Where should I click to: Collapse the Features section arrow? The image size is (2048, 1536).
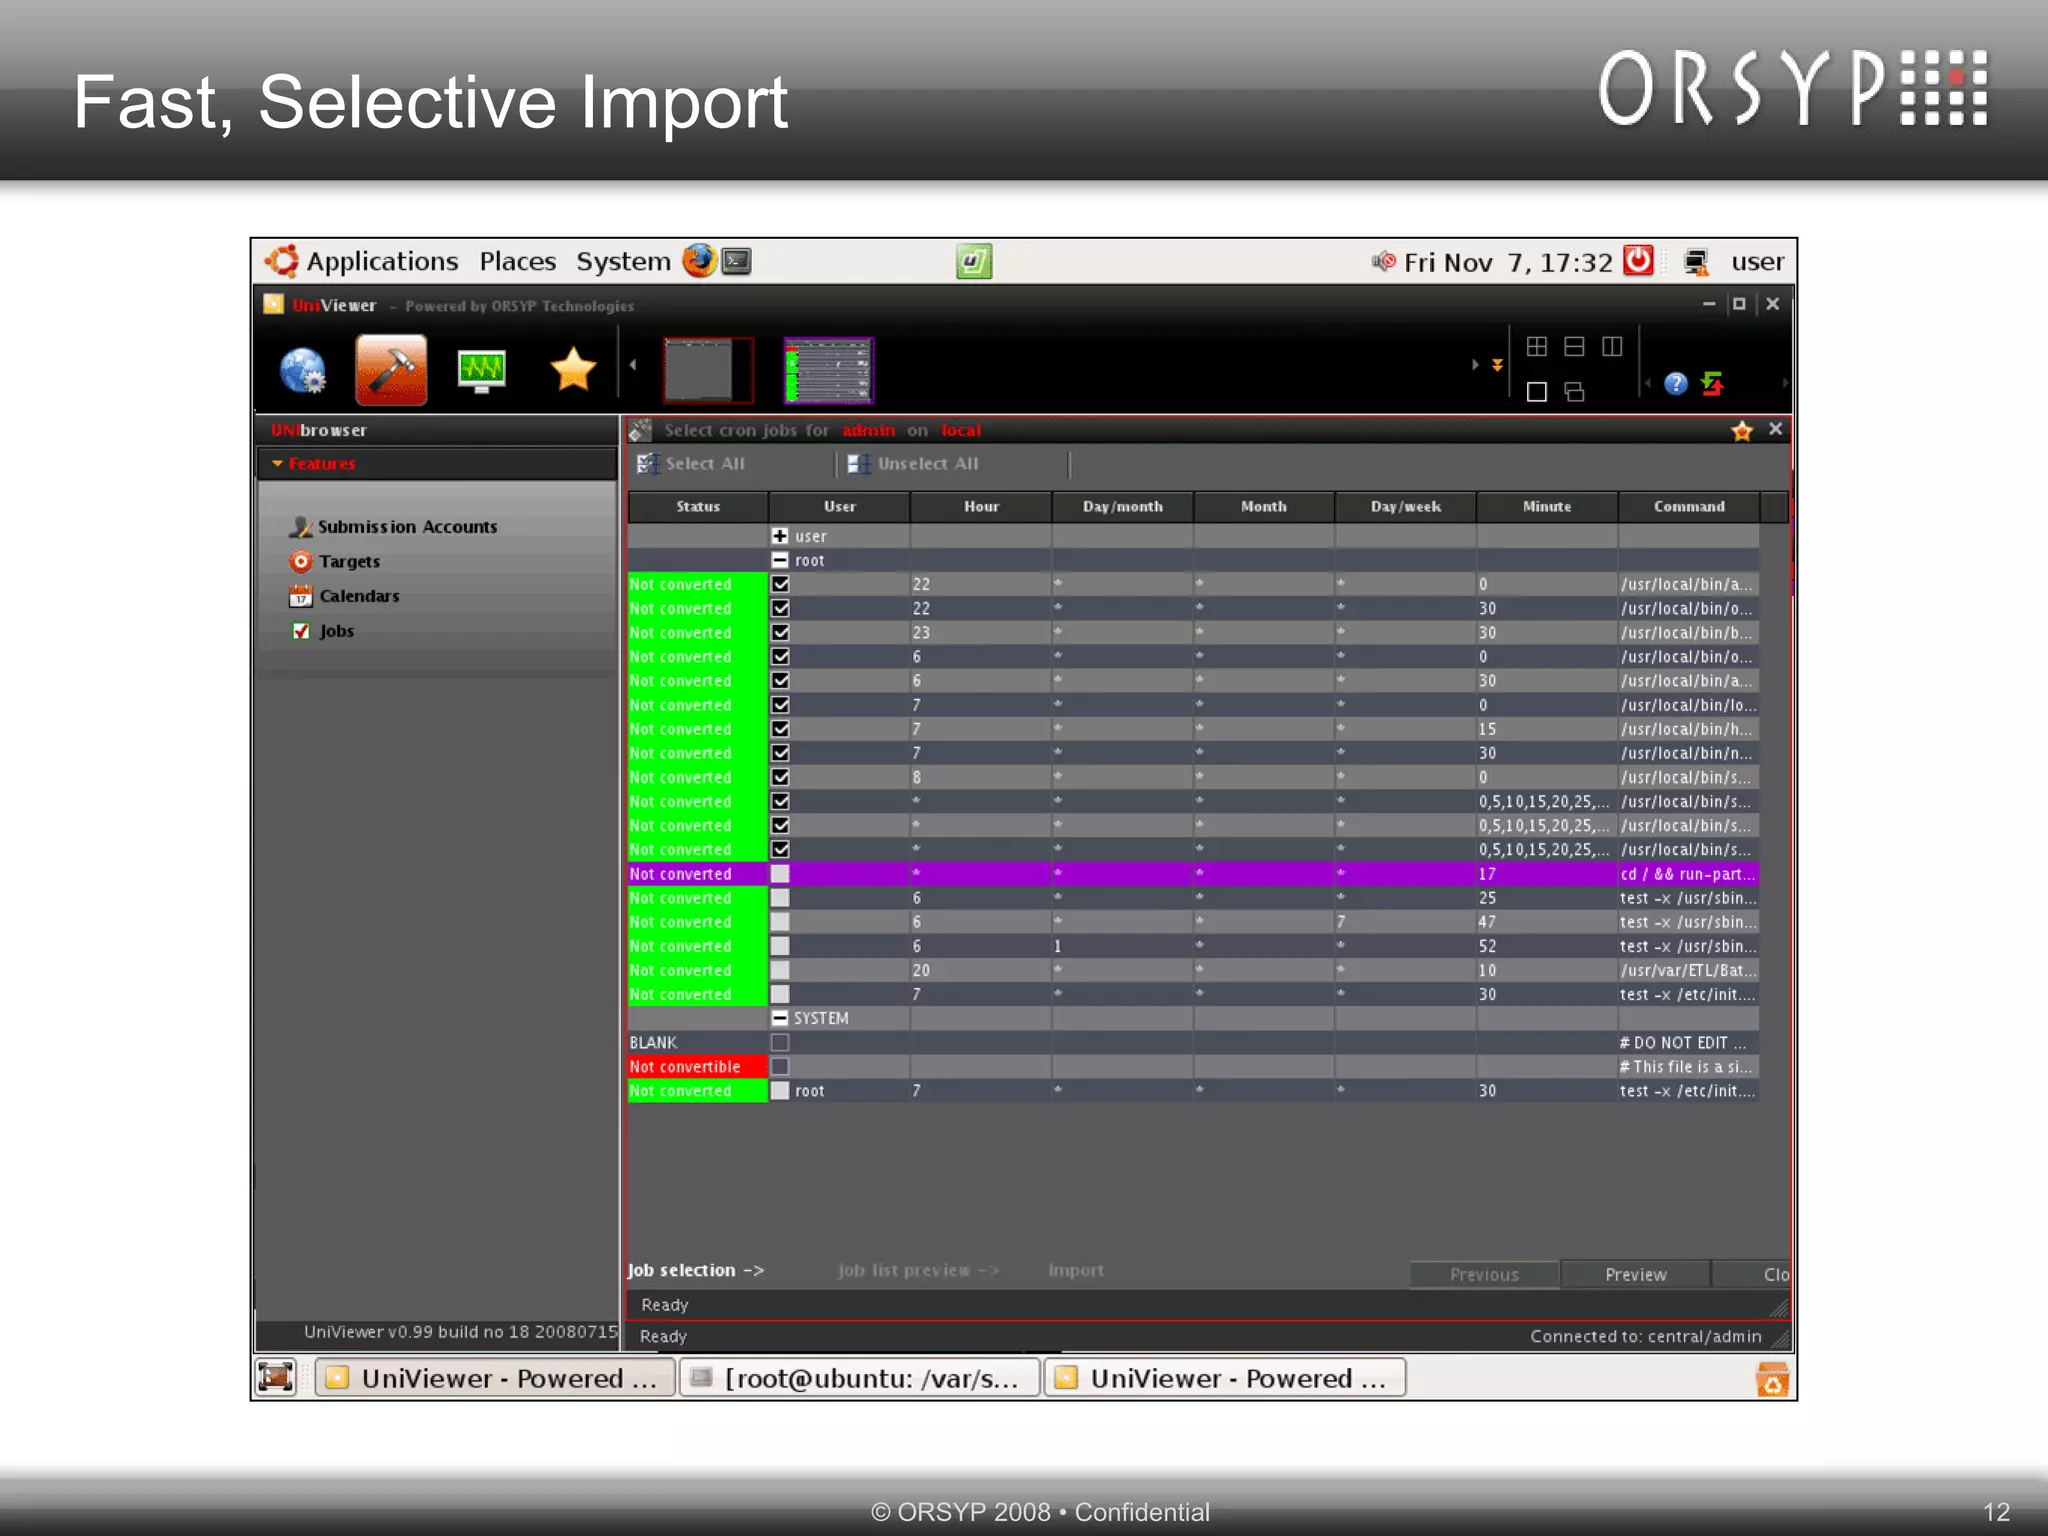click(277, 464)
